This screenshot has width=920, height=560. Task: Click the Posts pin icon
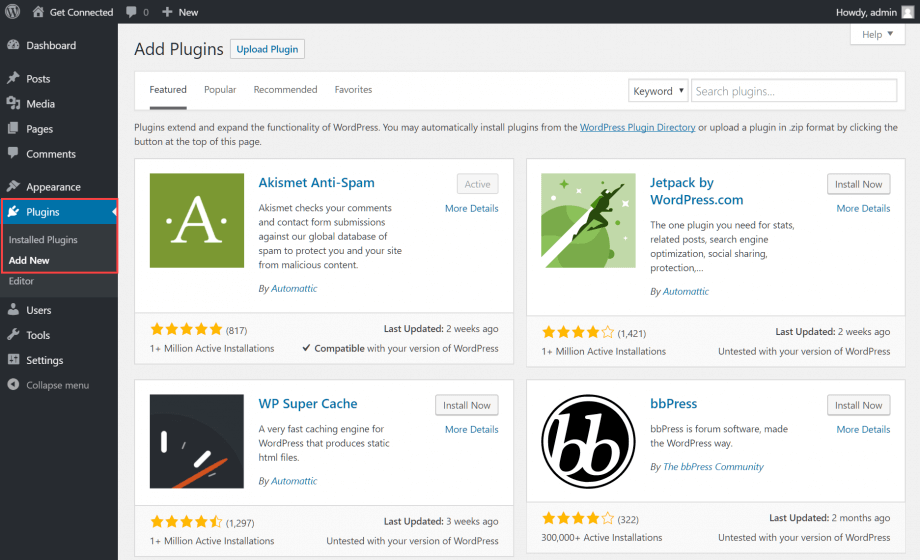point(13,78)
